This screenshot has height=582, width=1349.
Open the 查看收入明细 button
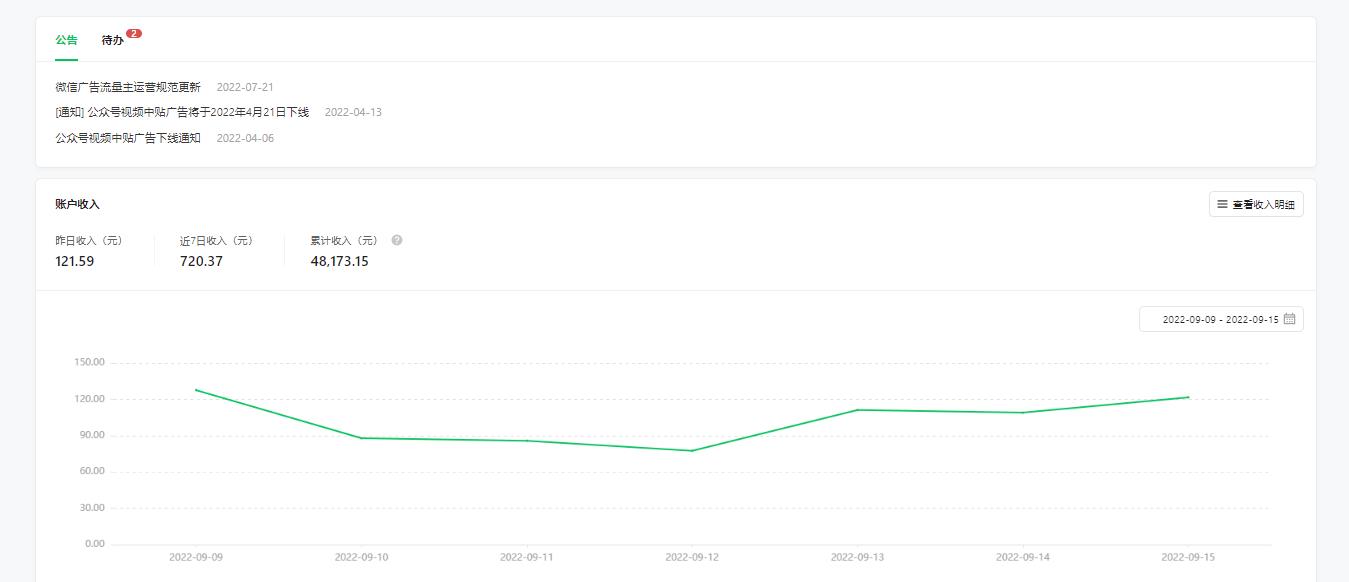(1256, 204)
